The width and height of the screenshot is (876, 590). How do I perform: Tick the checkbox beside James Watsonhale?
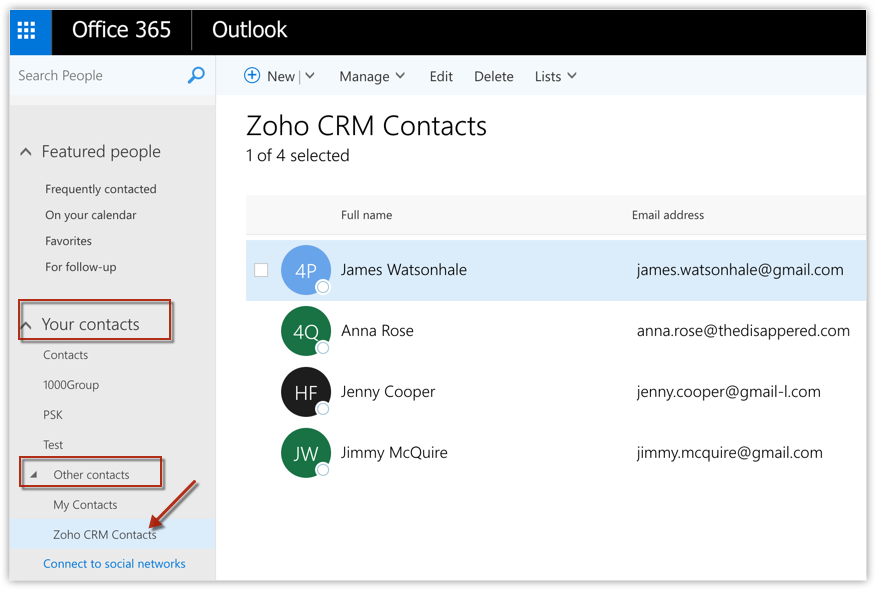click(261, 270)
